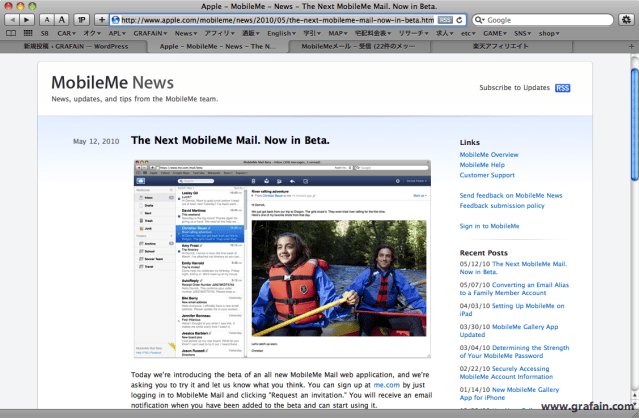639x418 pixels.
Task: Click the MobileMe Mail beta screenshot image
Action: (282, 259)
